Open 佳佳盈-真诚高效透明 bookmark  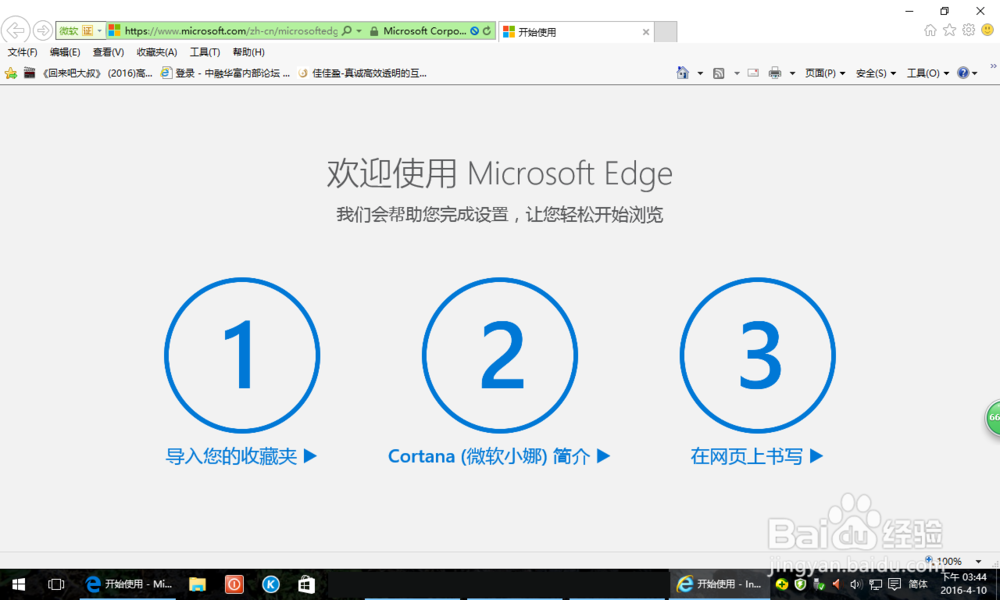pyautogui.click(x=362, y=73)
